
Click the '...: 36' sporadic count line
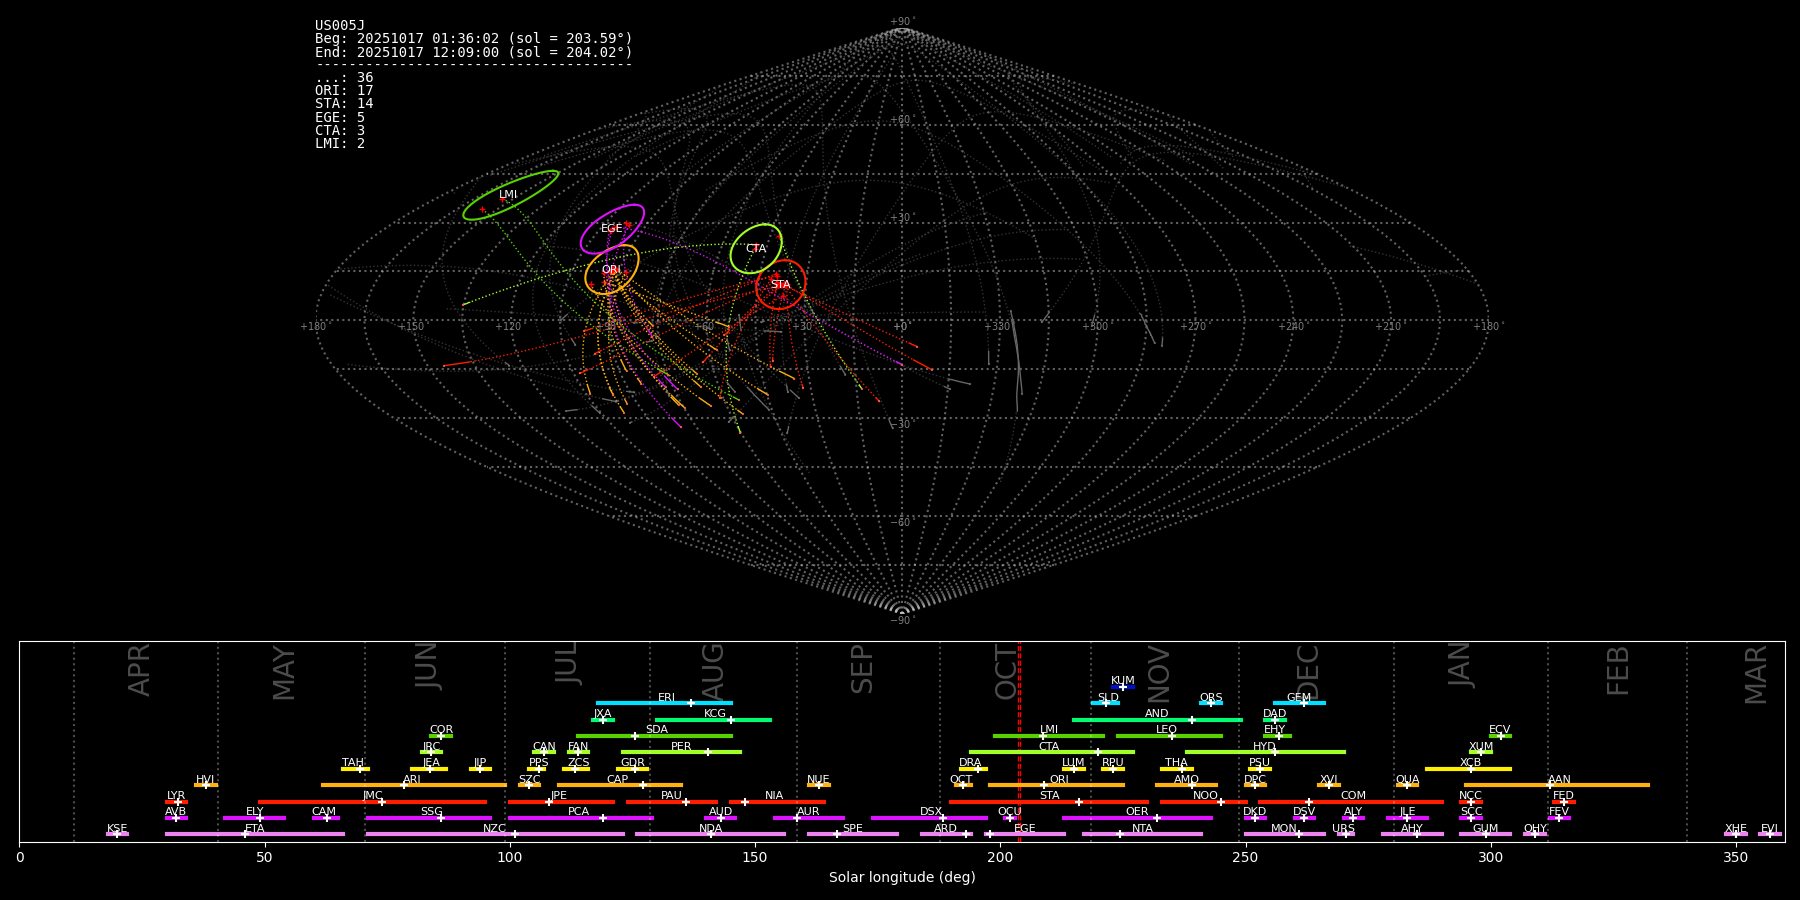[344, 78]
